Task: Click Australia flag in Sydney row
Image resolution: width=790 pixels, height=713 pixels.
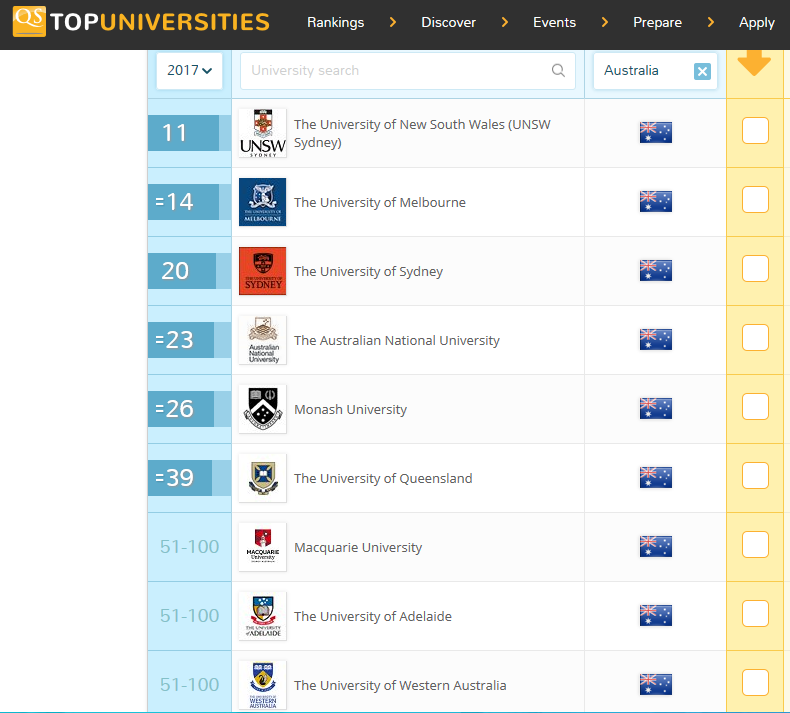Action: pyautogui.click(x=655, y=271)
